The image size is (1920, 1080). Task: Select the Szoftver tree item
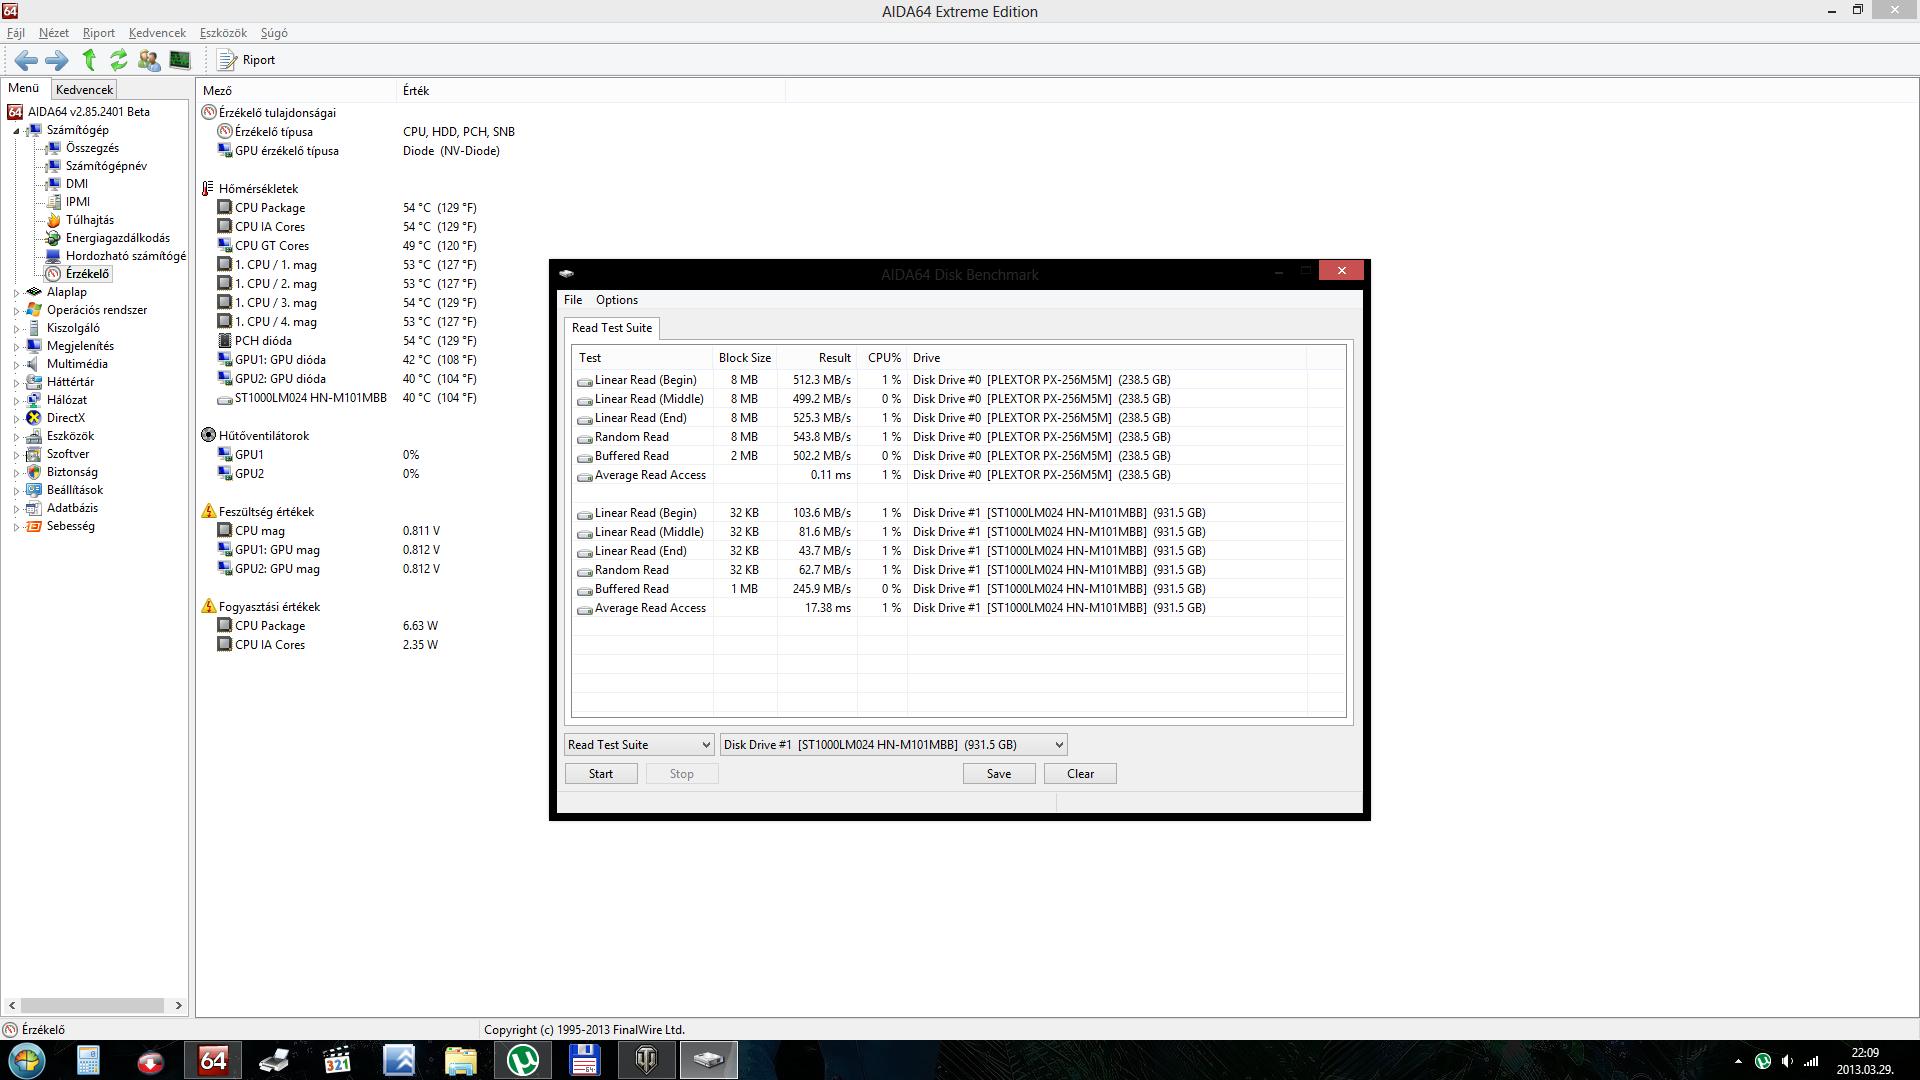[68, 454]
